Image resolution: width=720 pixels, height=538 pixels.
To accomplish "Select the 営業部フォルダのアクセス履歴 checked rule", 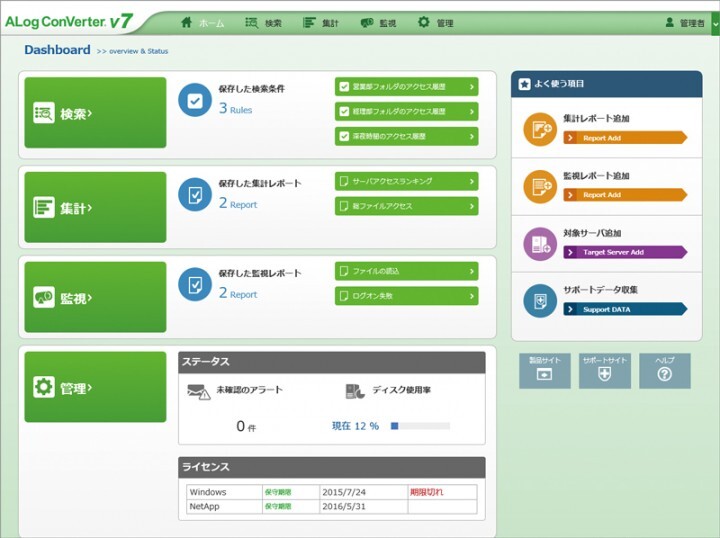I will (406, 86).
